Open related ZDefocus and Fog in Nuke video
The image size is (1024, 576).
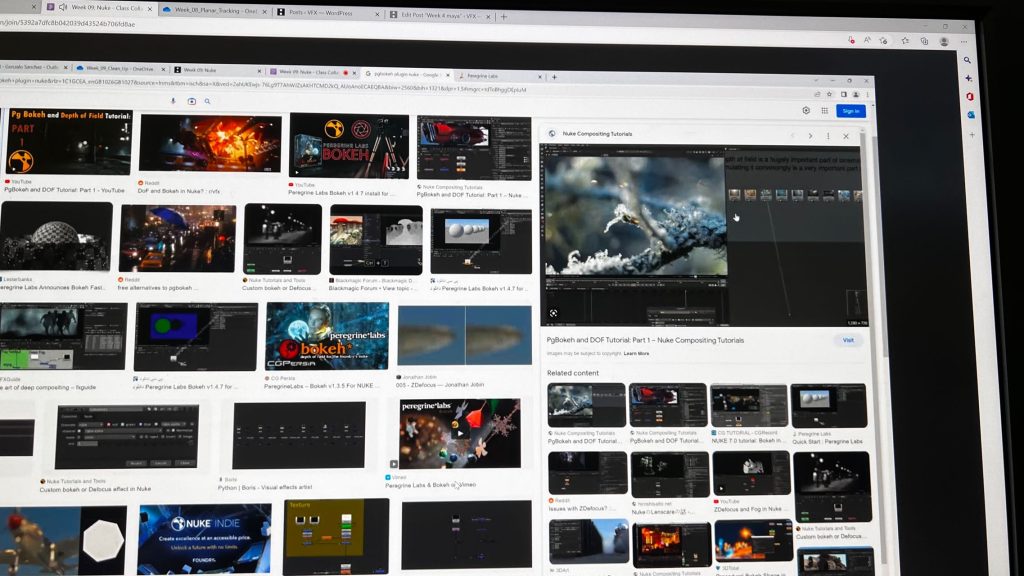(751, 473)
